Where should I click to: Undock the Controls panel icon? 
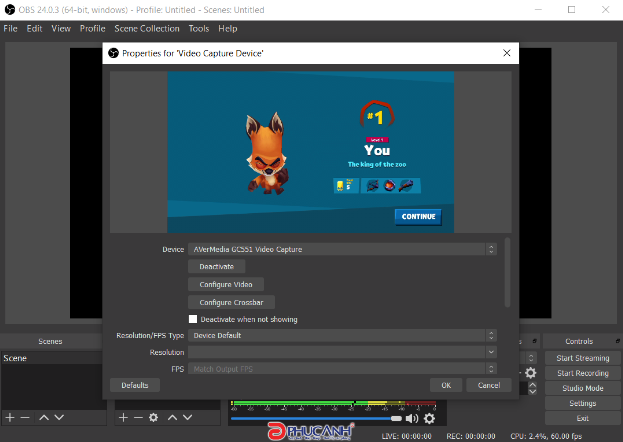coord(617,341)
